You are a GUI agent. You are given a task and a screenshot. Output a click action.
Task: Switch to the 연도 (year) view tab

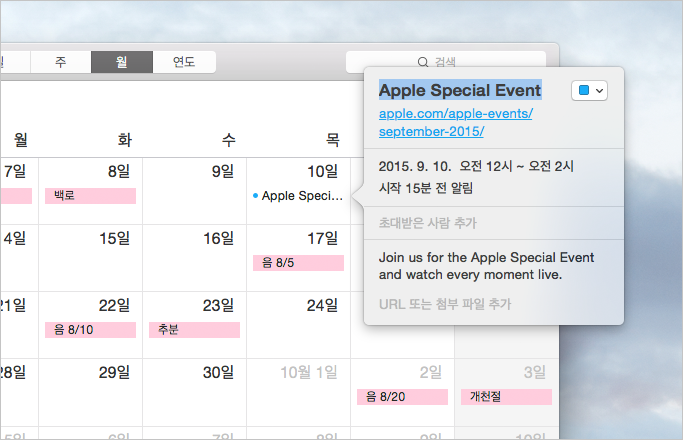184,62
